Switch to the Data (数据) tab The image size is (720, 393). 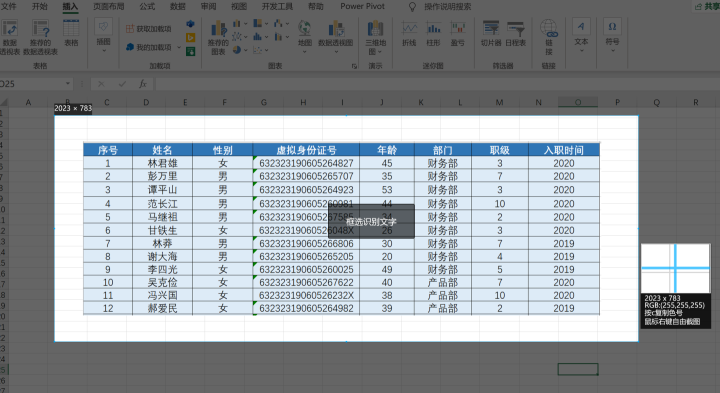pos(178,6)
